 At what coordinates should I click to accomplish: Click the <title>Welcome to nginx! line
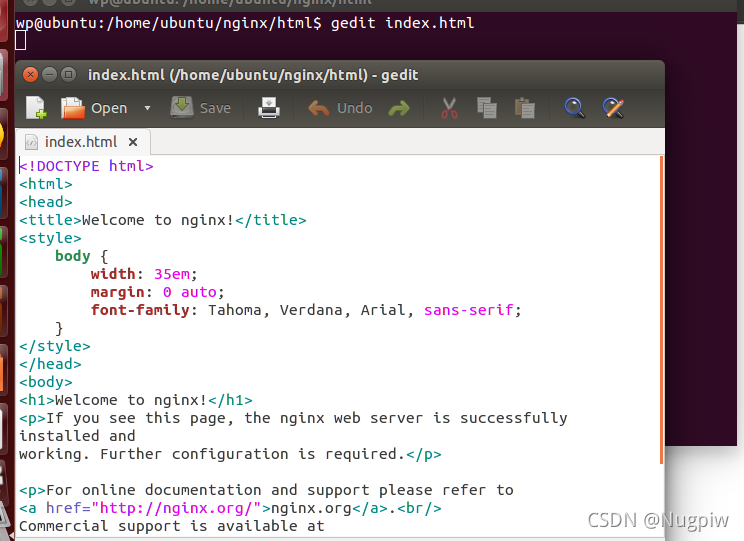[163, 220]
